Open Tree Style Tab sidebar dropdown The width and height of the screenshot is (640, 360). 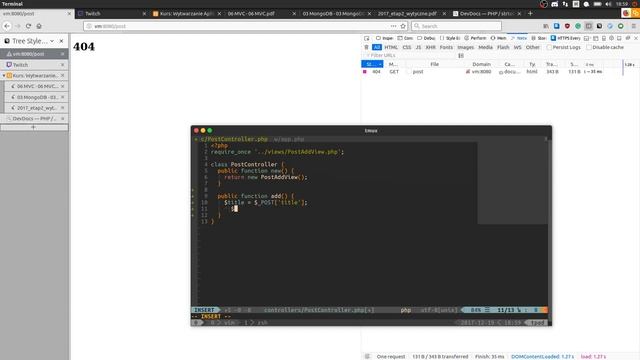pos(52,41)
